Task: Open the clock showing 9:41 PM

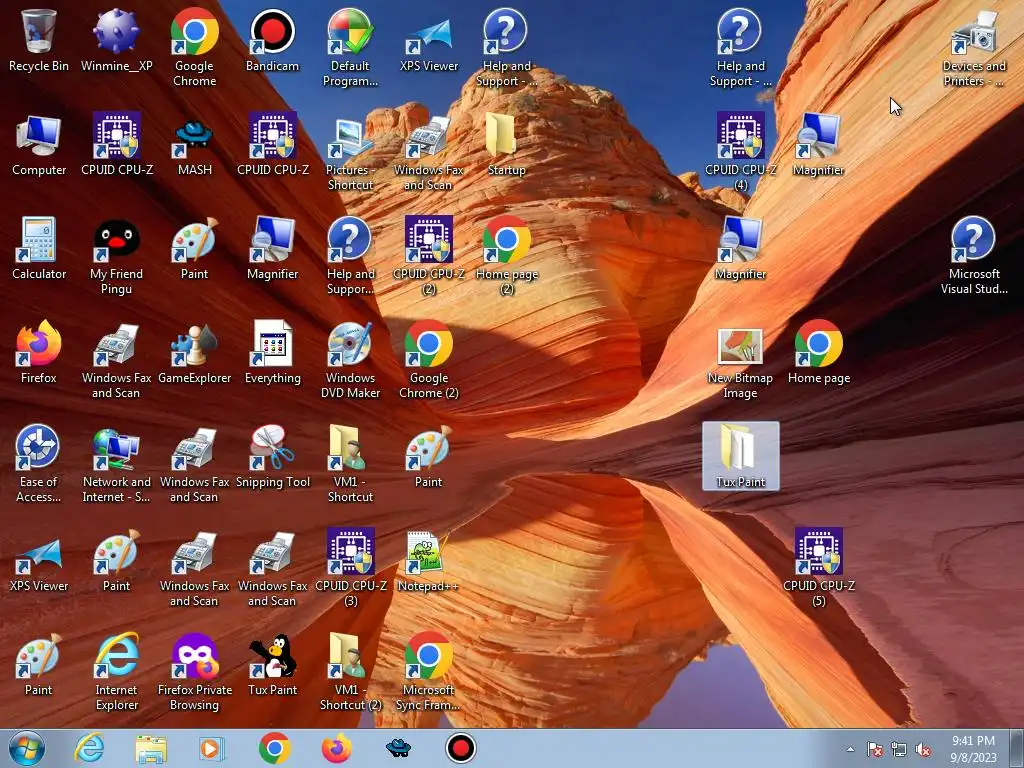Action: [973, 749]
